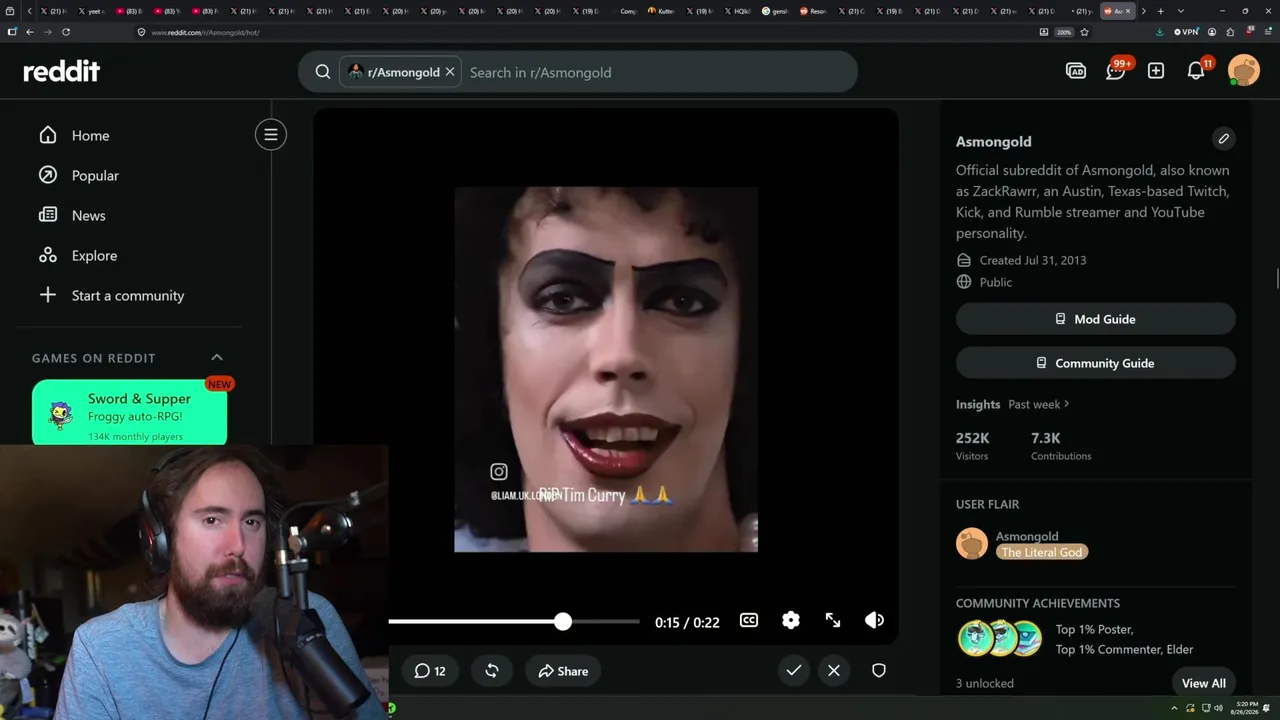1280x720 pixels.
Task: Click Asmongold user flair avatar
Action: pyautogui.click(x=972, y=544)
